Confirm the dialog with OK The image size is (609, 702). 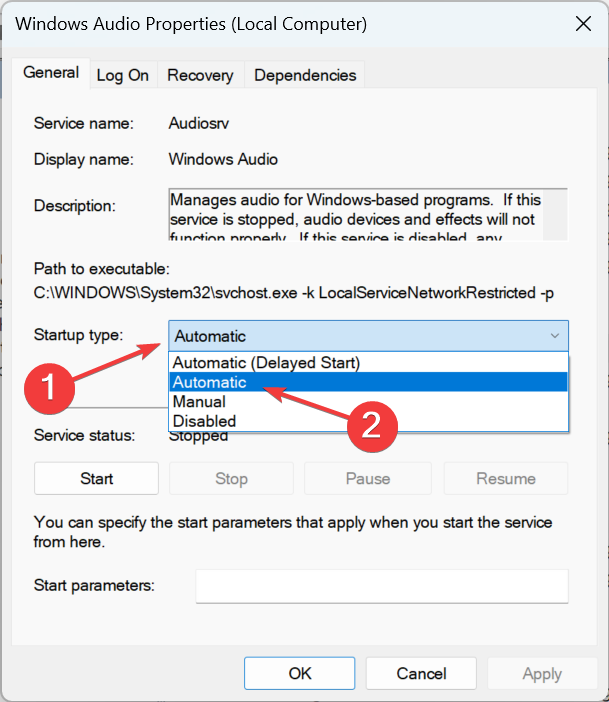coord(300,674)
